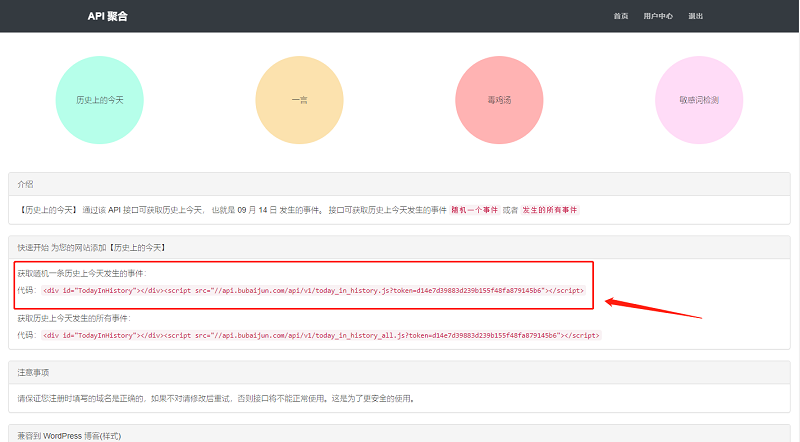The width and height of the screenshot is (800, 442).
Task: Select the 历史上的今天 green circle
Action: [x=99, y=100]
